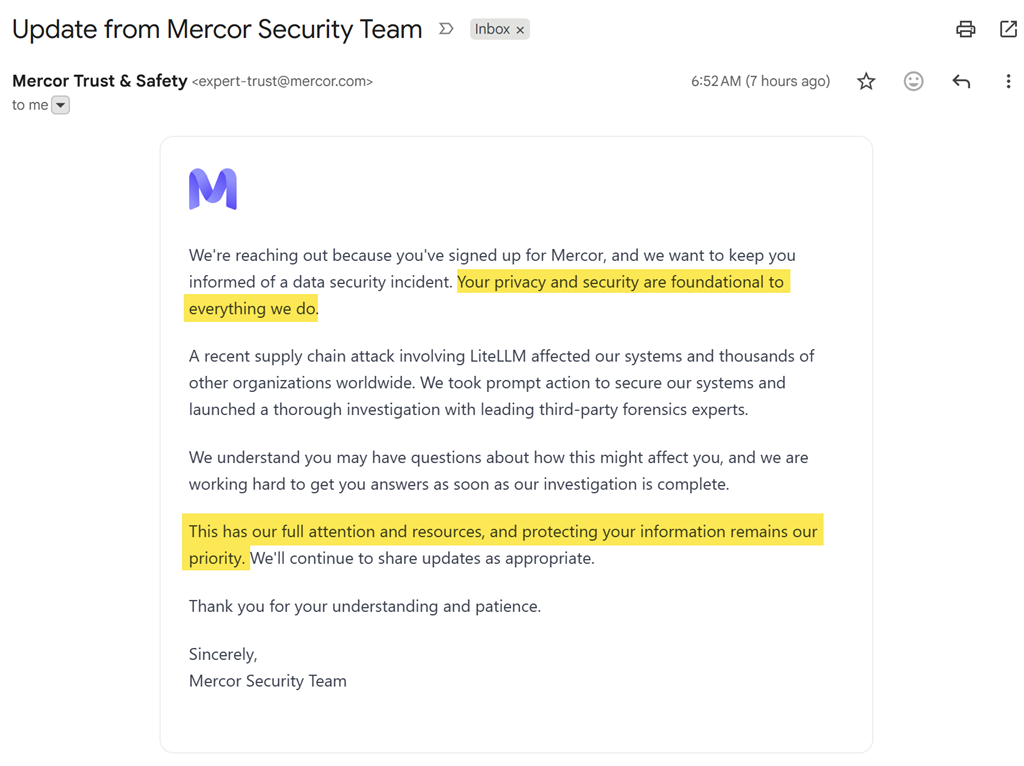1024x766 pixels.
Task: Expand recipient details arrow next to "to me"
Action: click(61, 105)
